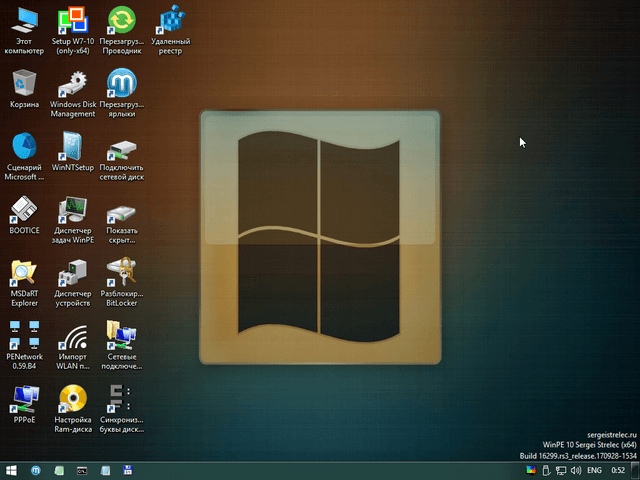Click the taskbar clock showing 0:52
This screenshot has height=480, width=640.
(619, 469)
